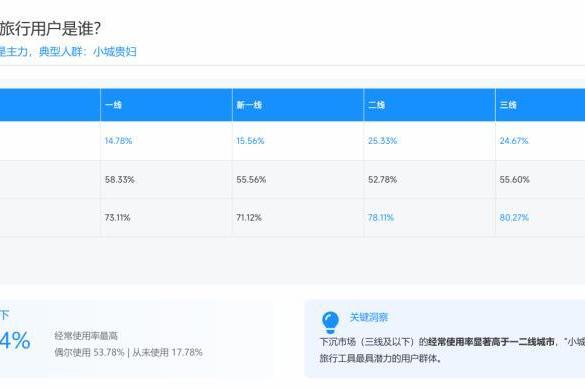Select the 三线 column header
Image resolution: width=585 pixels, height=390 pixels.
pyautogui.click(x=540, y=105)
